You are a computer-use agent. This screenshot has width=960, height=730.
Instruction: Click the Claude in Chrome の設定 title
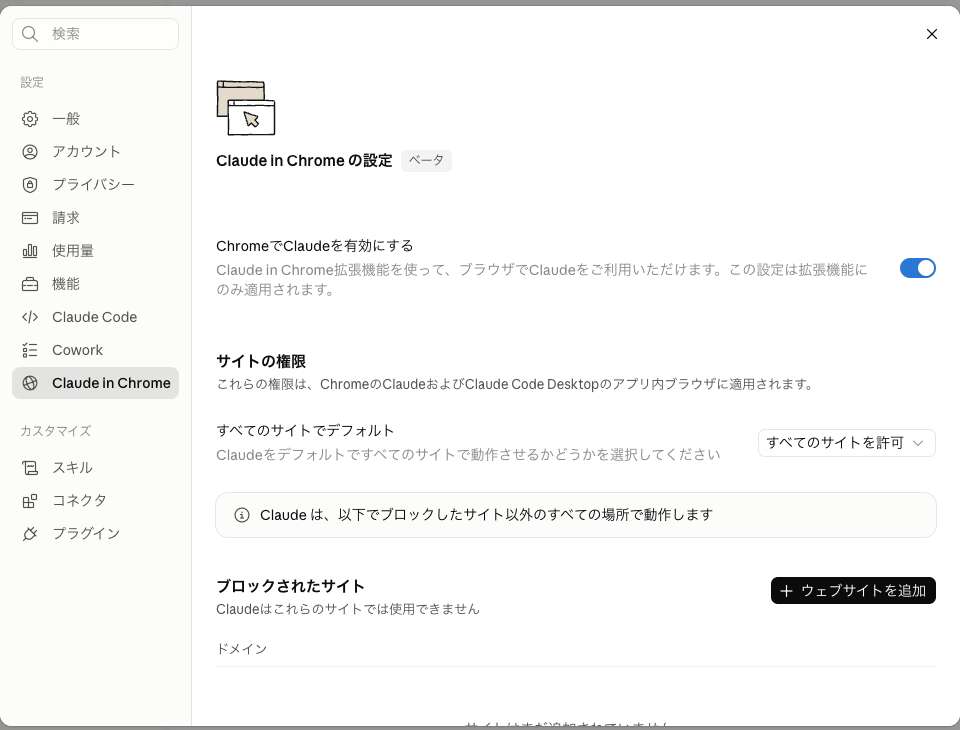[304, 160]
